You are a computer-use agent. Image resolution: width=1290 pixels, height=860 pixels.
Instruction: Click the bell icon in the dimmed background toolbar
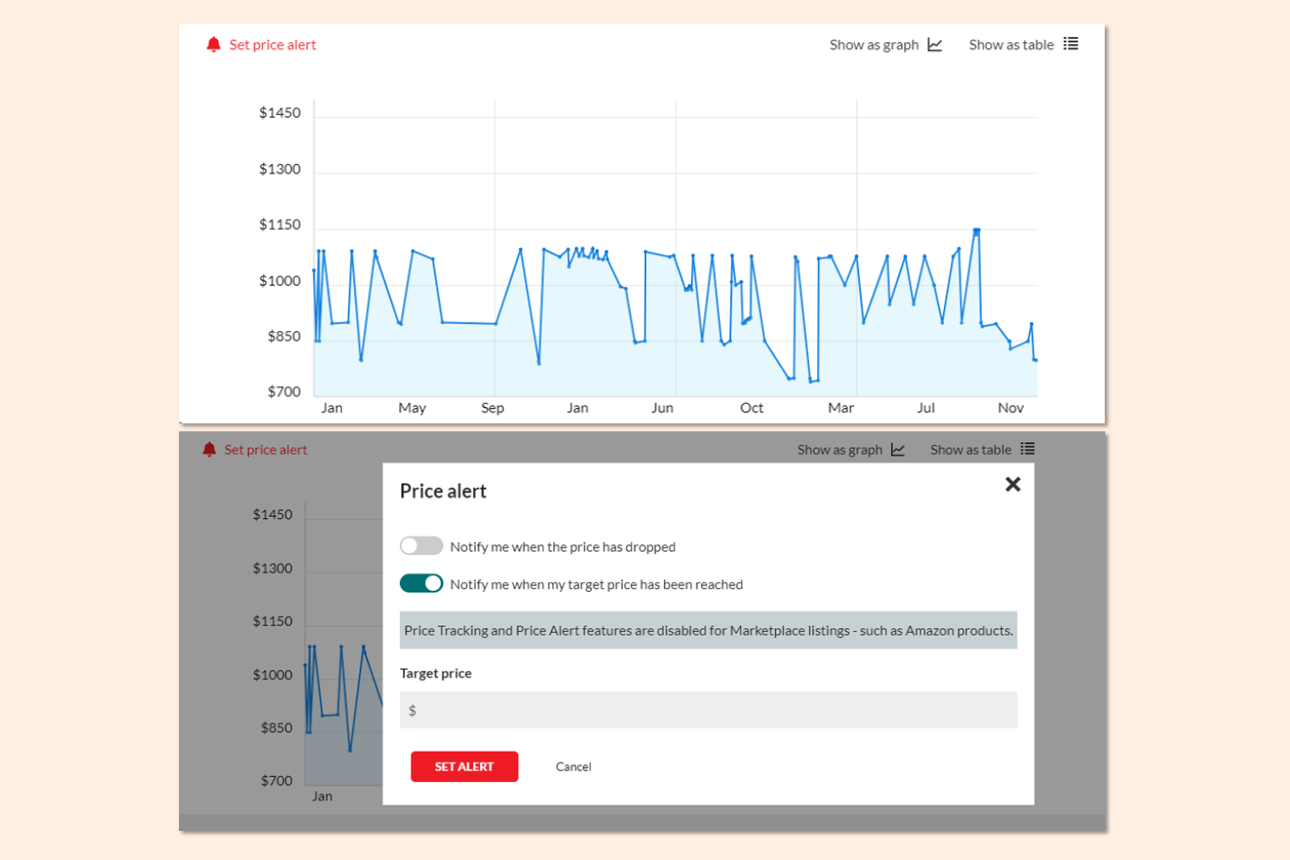coord(209,449)
